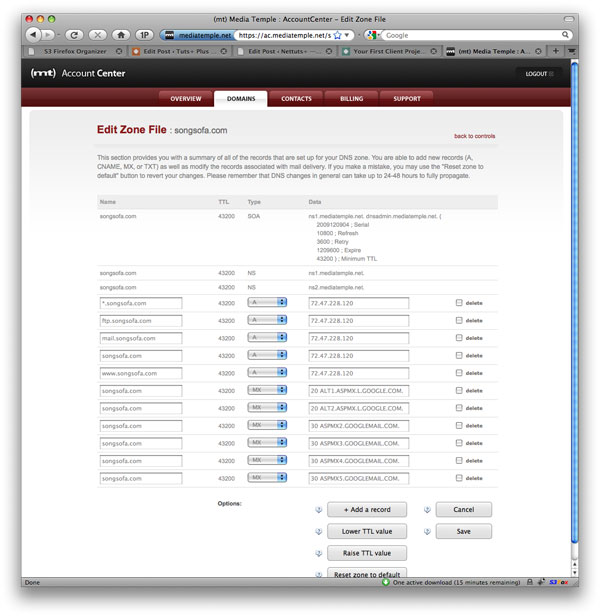Stop loading with the X toolbar button
Image resolution: width=600 pixels, height=616 pixels.
click(97, 35)
